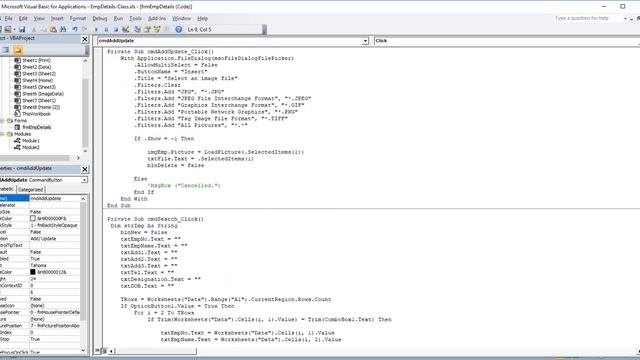
Task: Click the Reset (stop) toolbar icon
Action: tap(116, 29)
